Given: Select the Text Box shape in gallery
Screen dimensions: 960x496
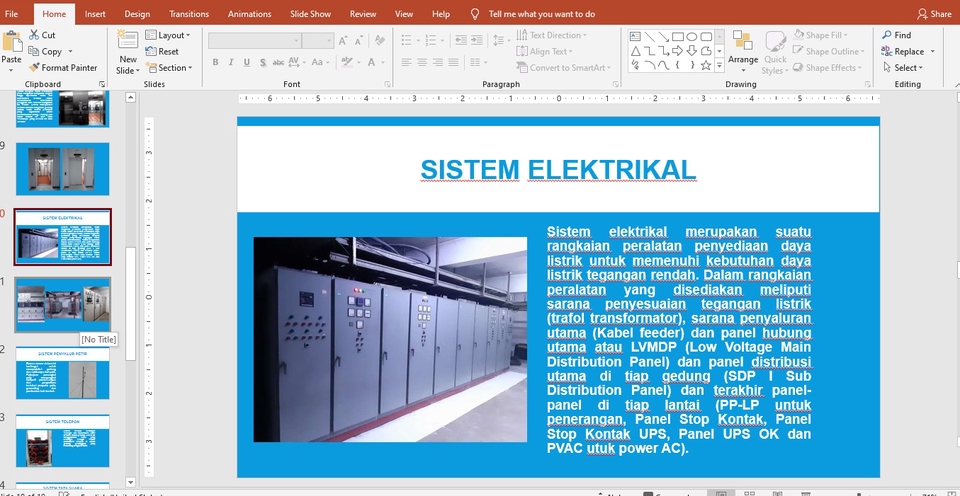Looking at the screenshot, I should [x=636, y=36].
